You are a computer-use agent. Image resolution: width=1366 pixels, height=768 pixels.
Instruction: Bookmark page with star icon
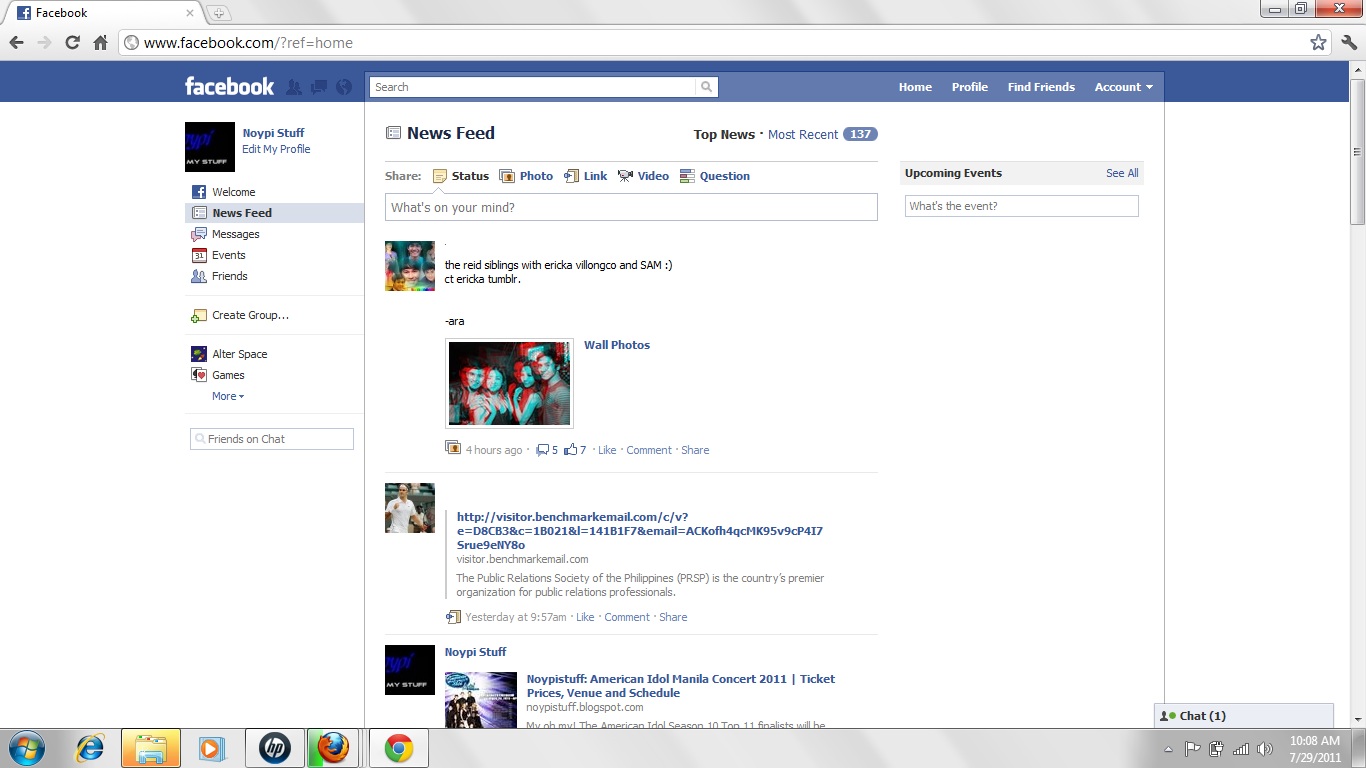(x=1318, y=42)
